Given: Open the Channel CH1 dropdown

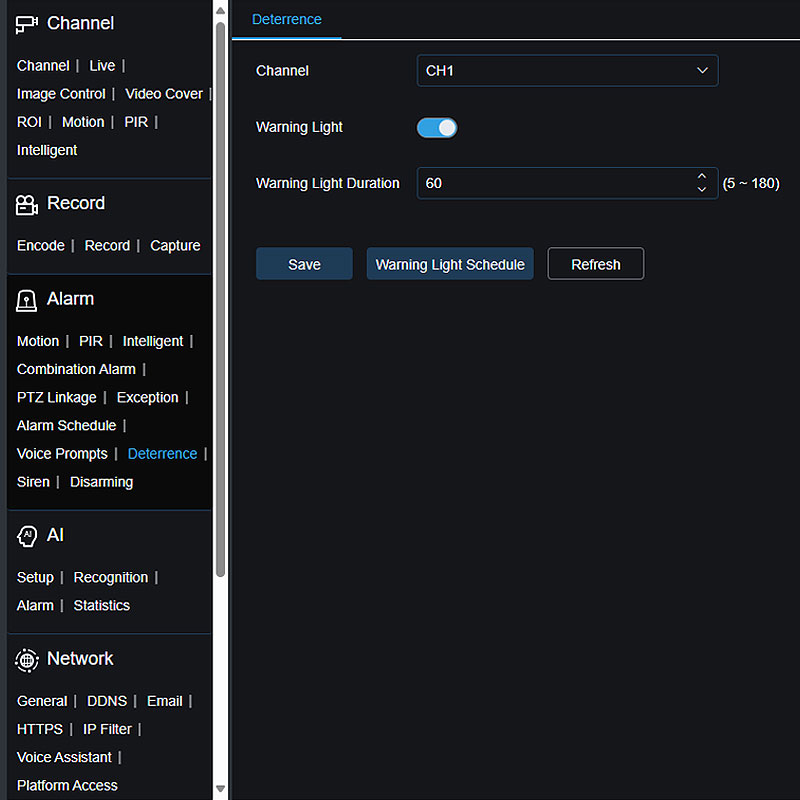Looking at the screenshot, I should (x=567, y=71).
